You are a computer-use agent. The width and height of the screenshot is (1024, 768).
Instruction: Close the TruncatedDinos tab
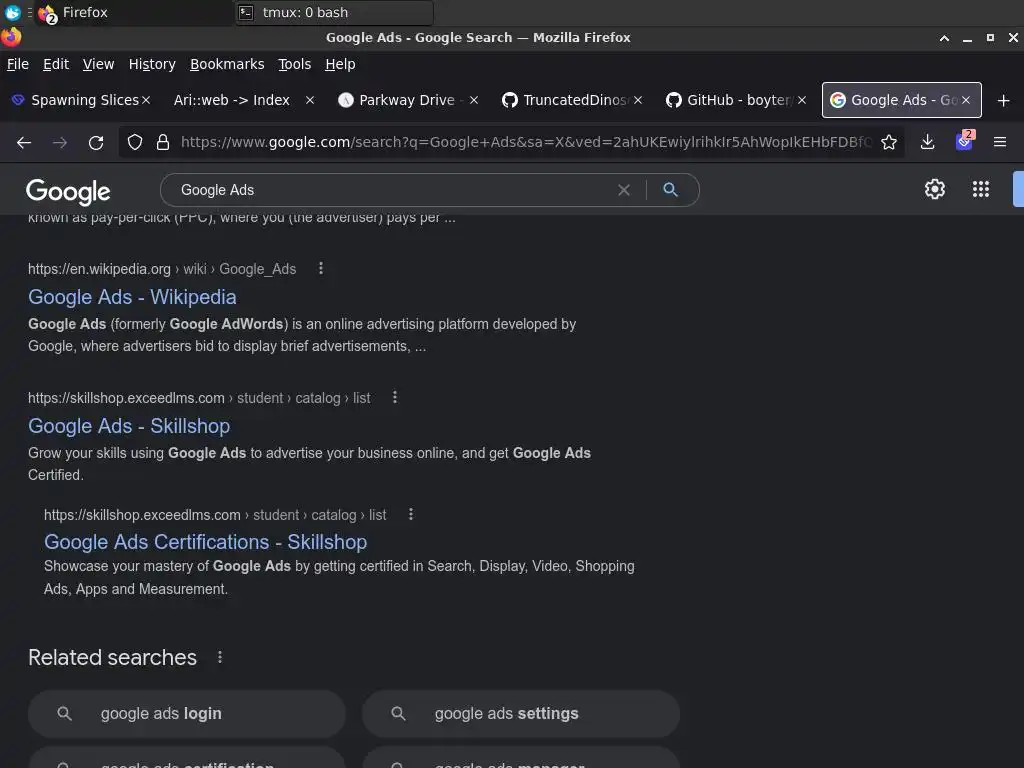click(638, 100)
